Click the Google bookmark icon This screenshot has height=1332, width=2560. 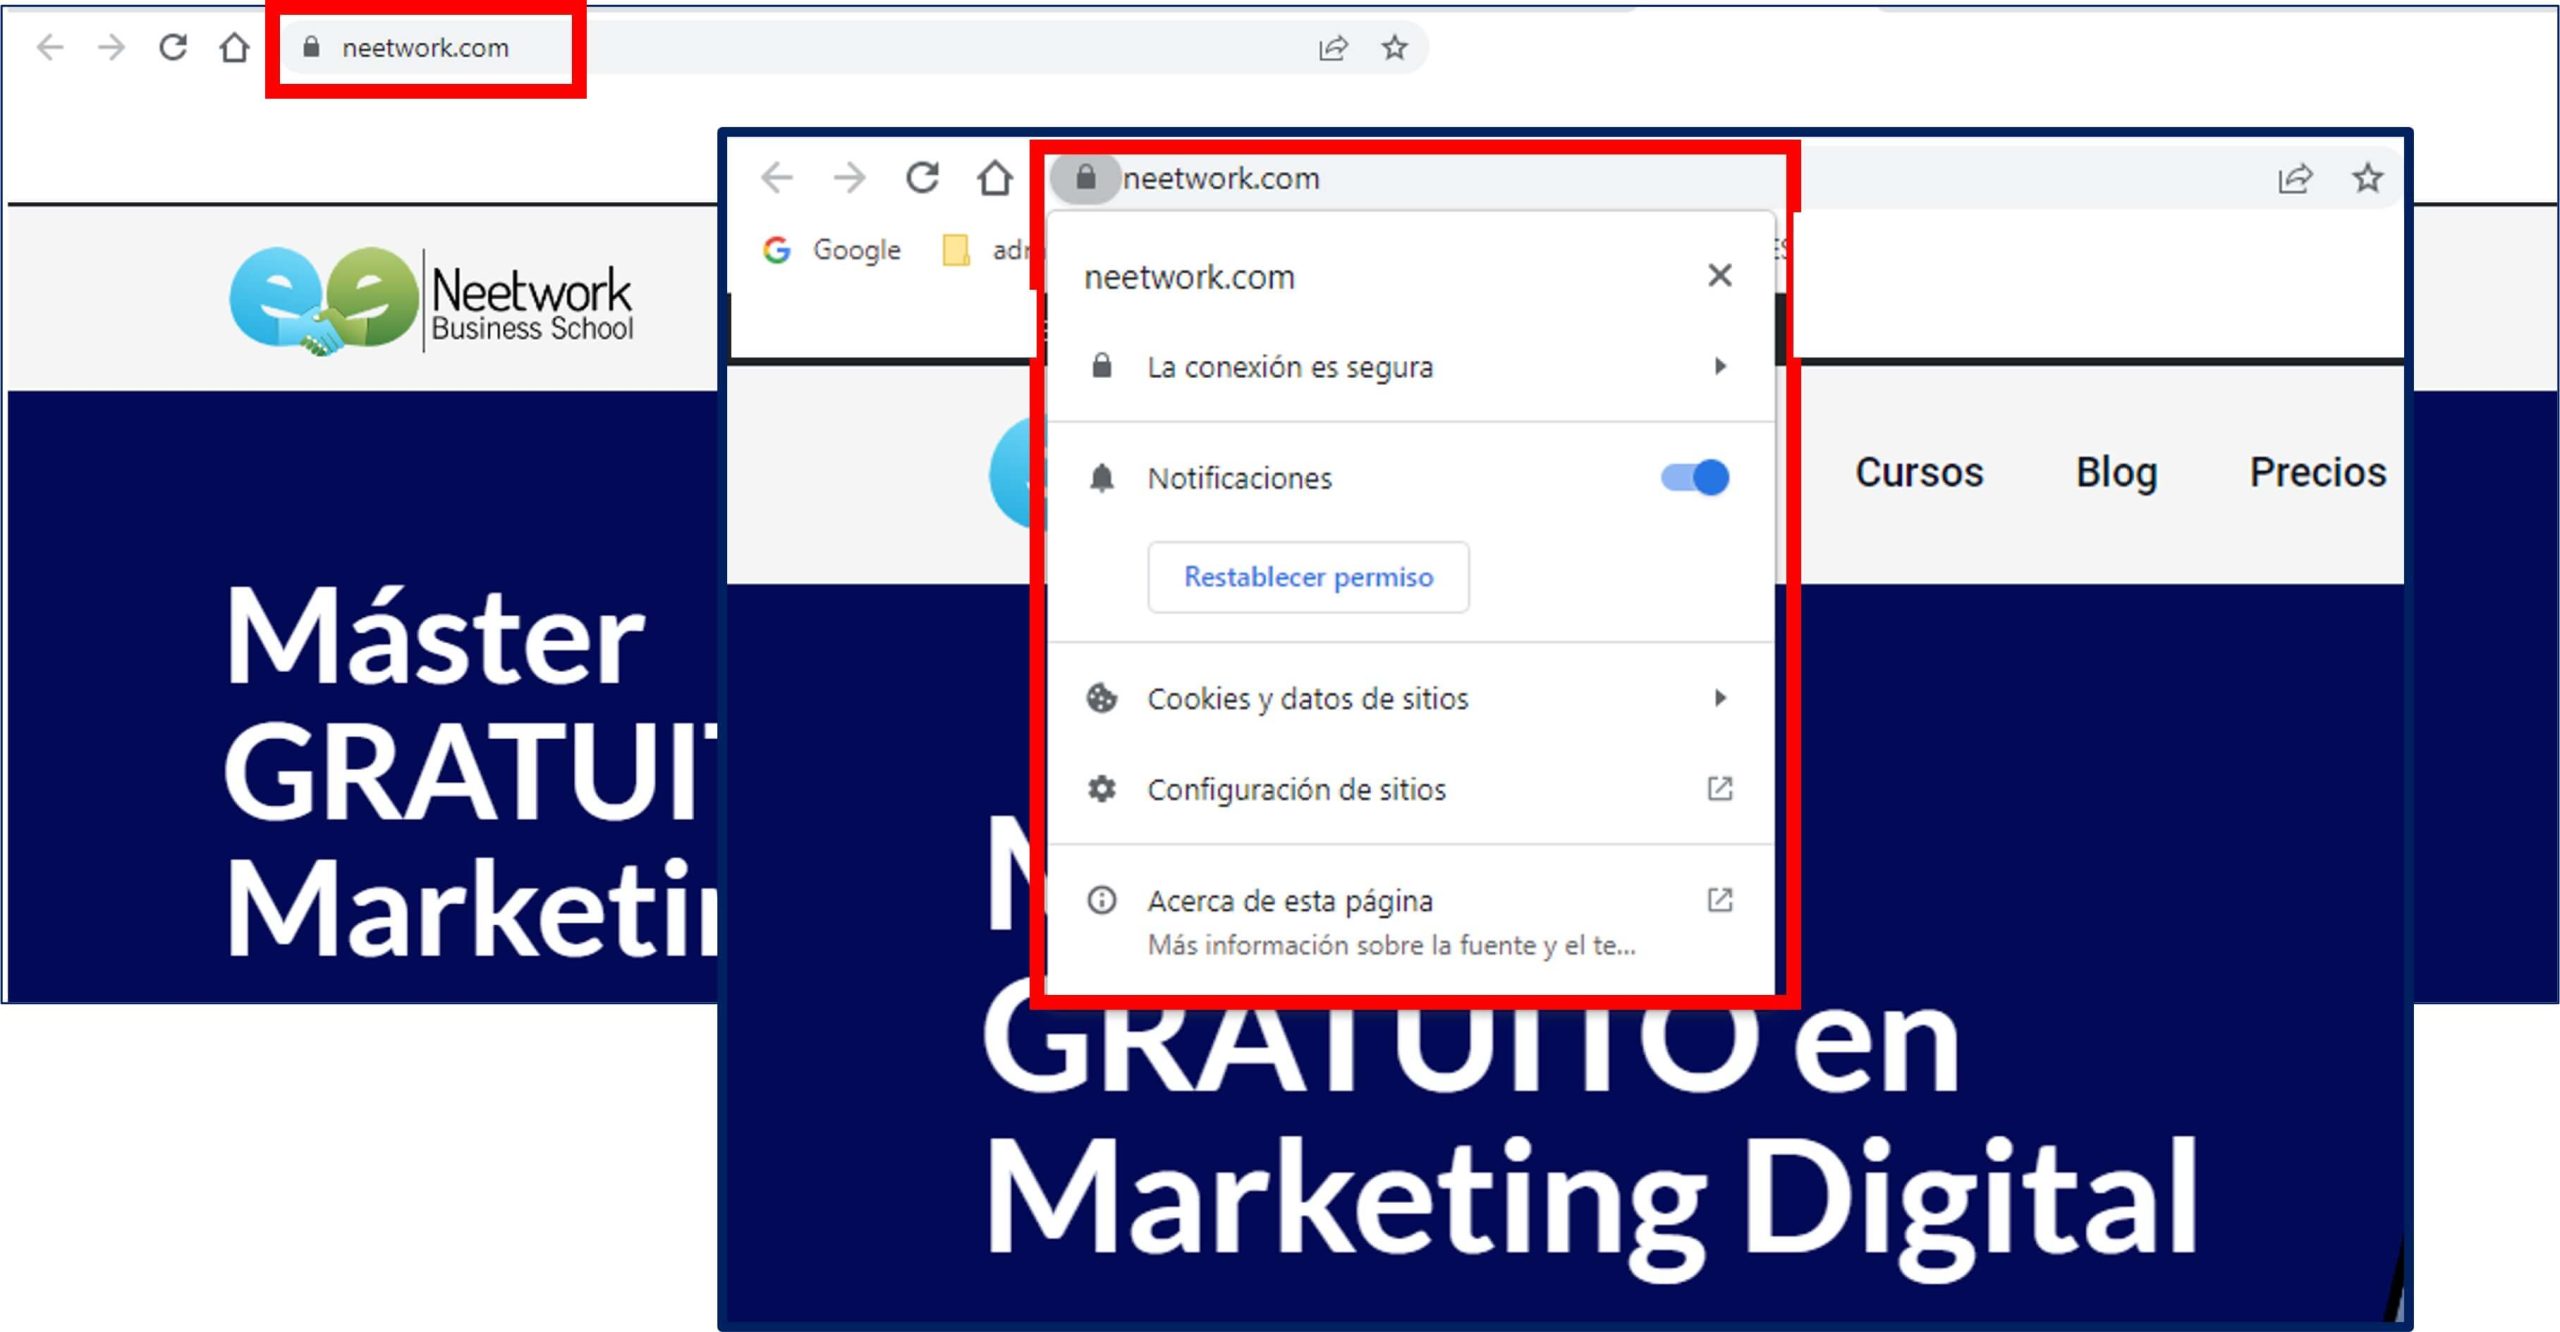point(779,249)
